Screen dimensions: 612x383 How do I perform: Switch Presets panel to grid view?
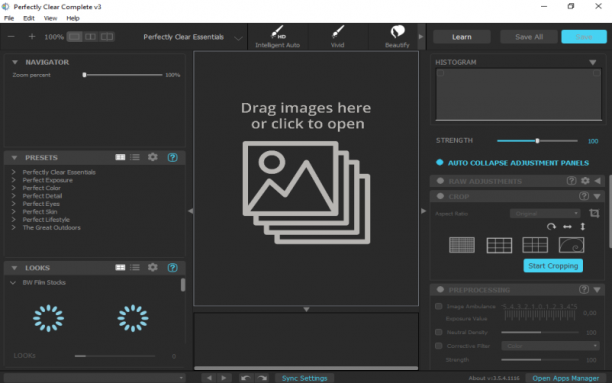[120, 157]
